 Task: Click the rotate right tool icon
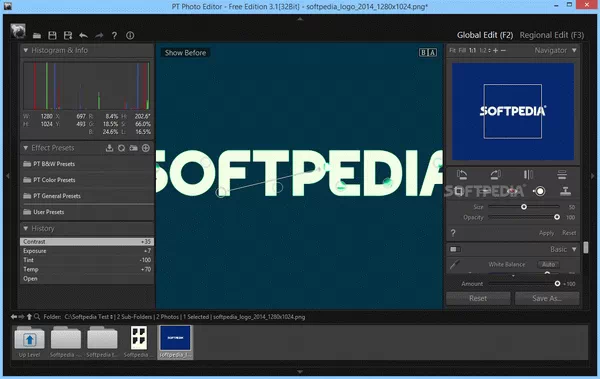coord(496,175)
